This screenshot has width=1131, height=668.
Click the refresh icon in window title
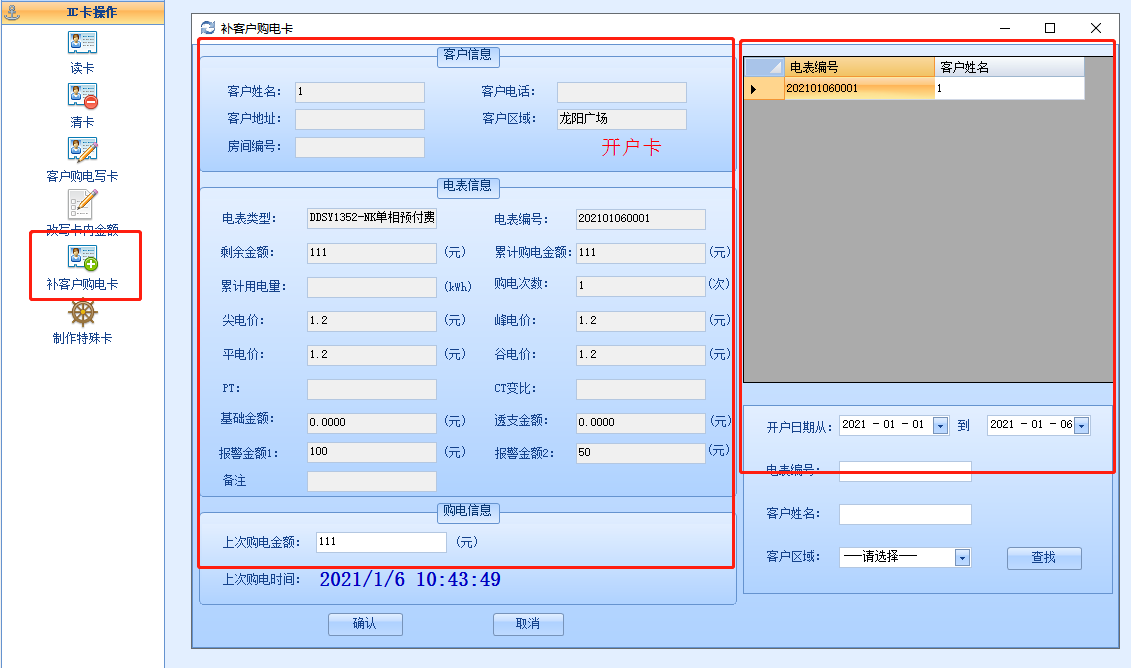(207, 28)
